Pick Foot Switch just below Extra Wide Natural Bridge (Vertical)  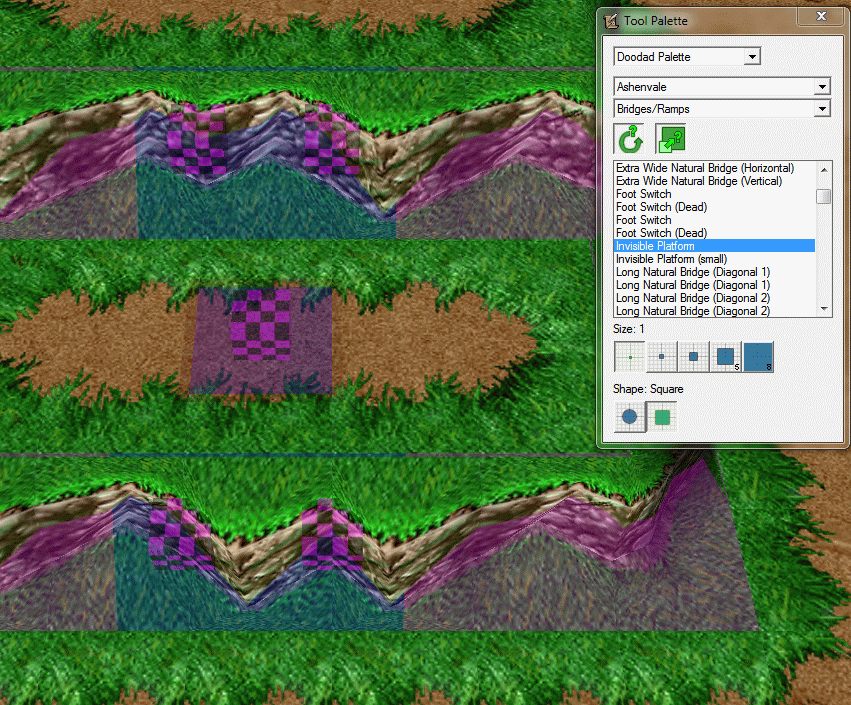point(643,194)
